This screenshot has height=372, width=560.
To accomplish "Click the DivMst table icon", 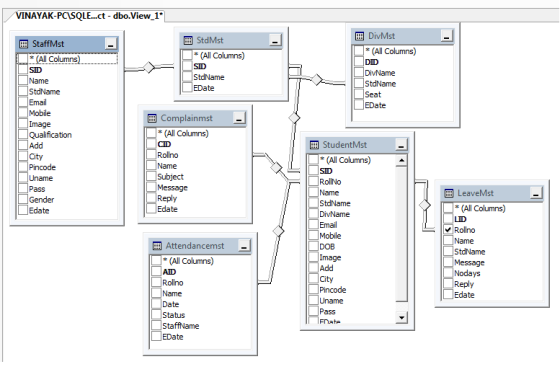I will tap(359, 36).
